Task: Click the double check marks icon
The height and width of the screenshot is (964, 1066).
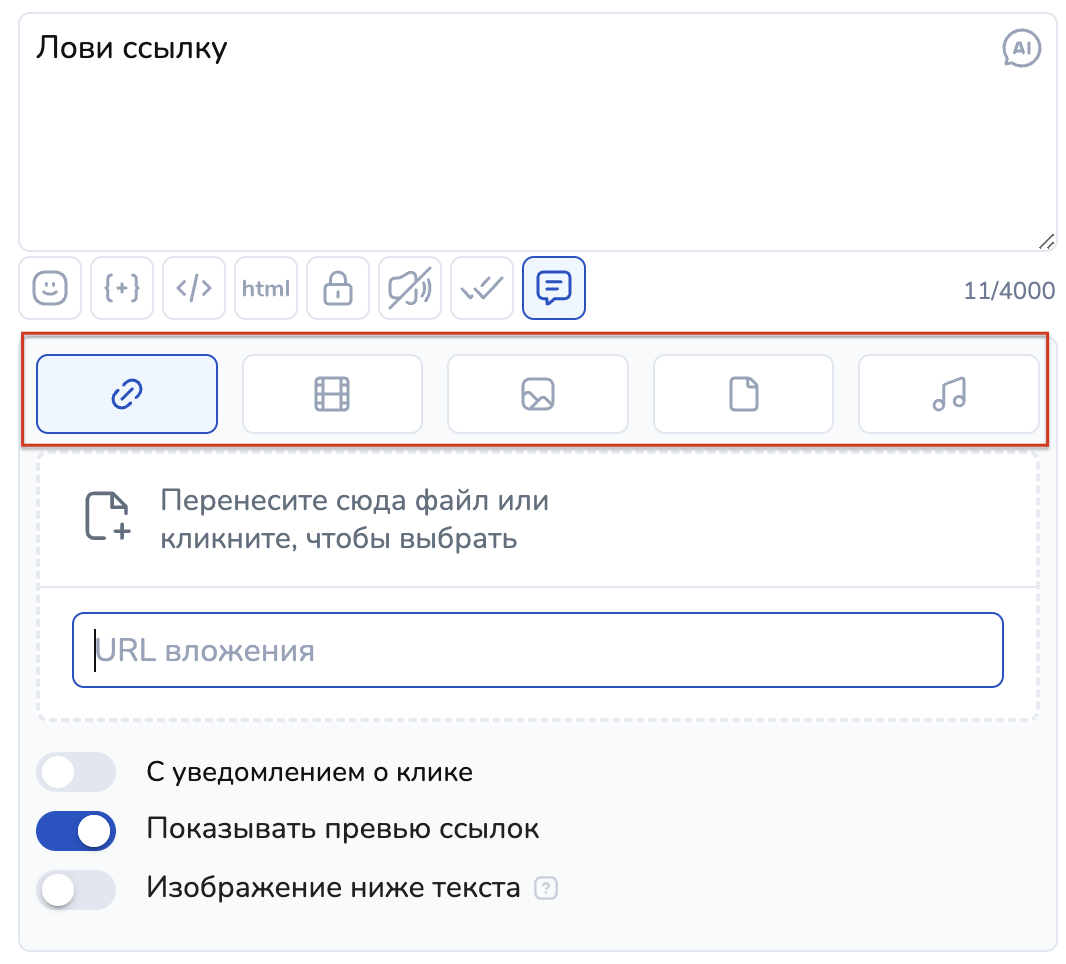Action: point(482,289)
